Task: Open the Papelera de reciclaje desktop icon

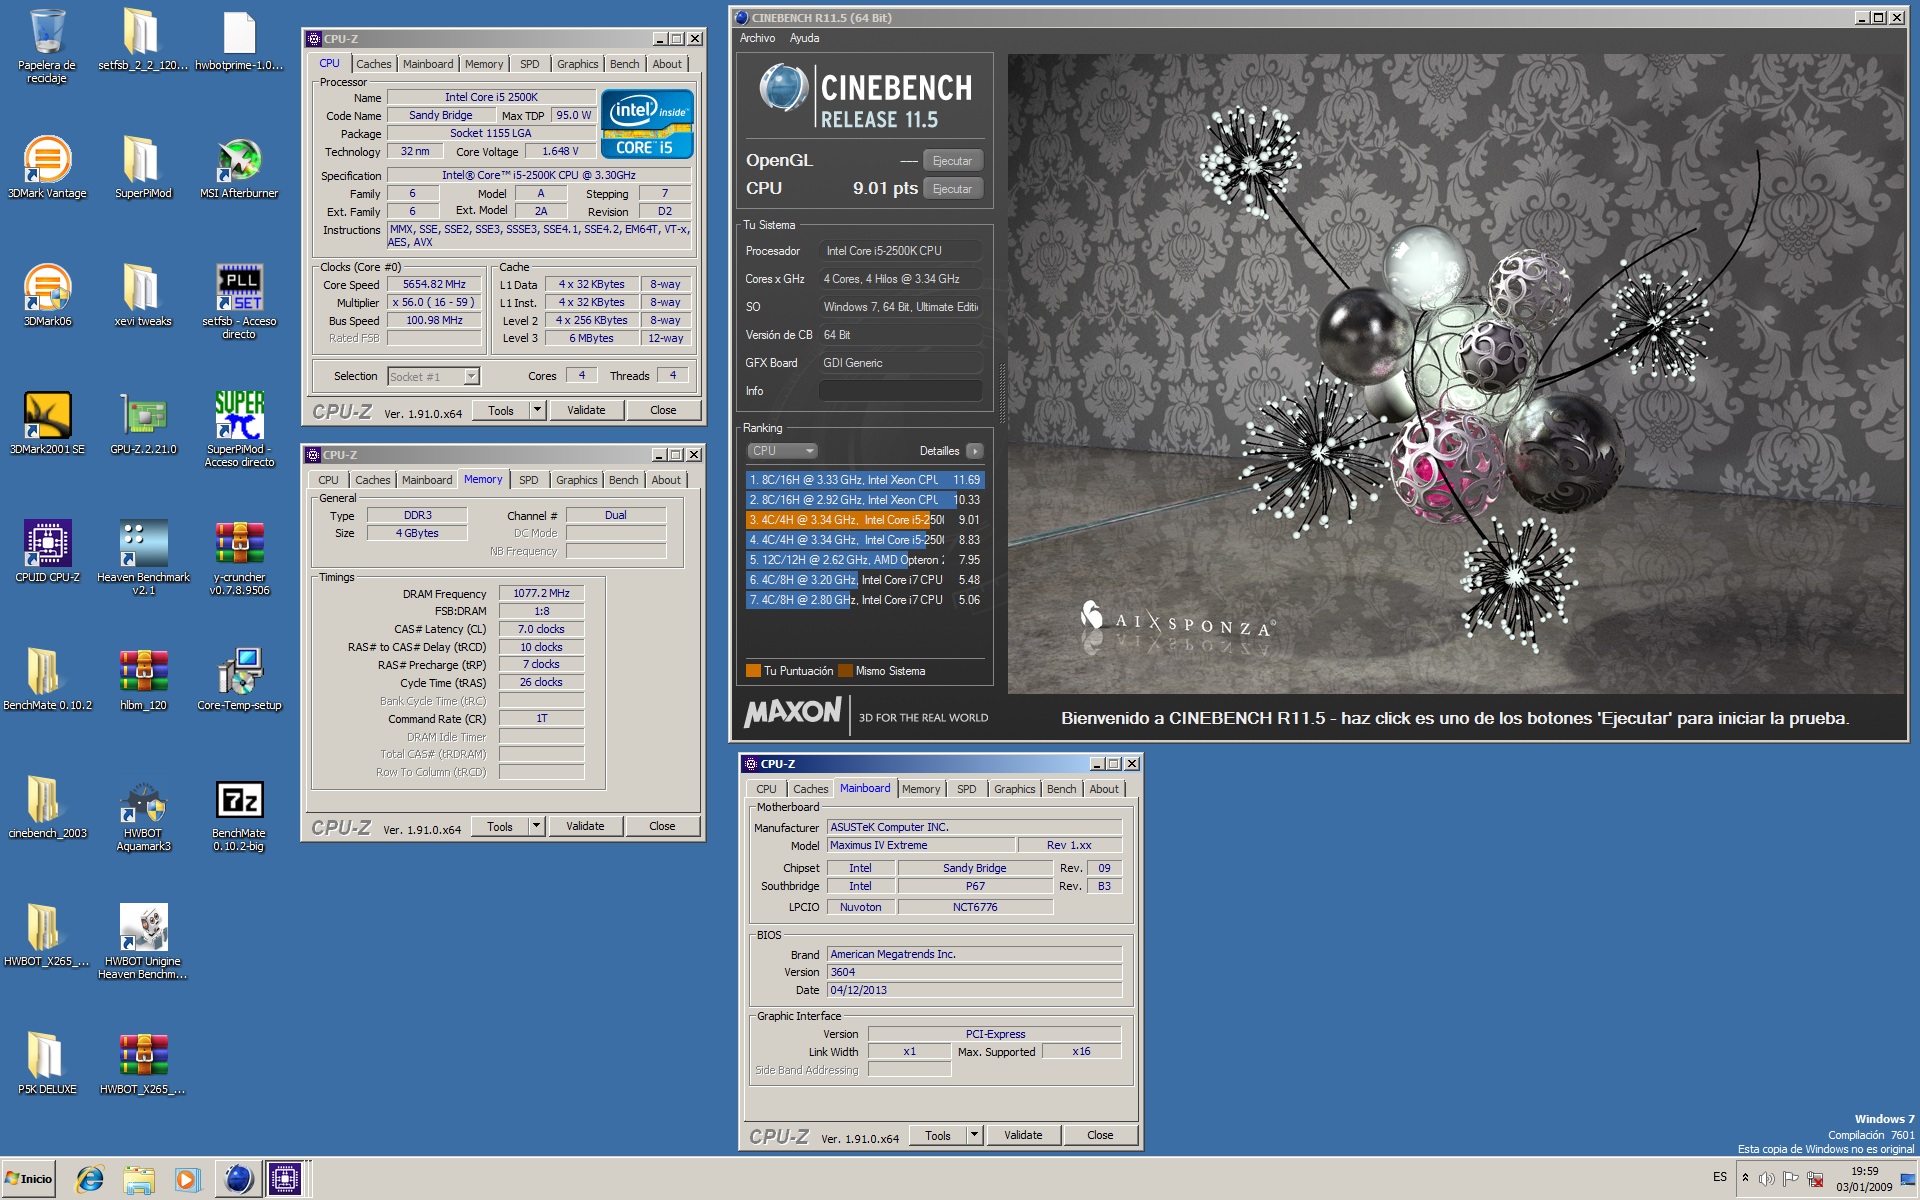Action: [47, 45]
